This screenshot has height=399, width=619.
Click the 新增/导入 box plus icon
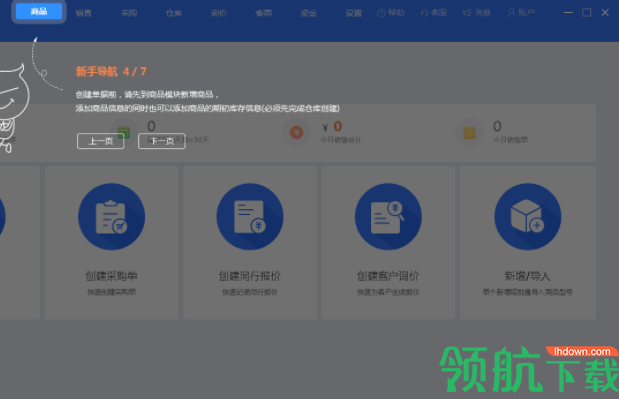(x=528, y=217)
